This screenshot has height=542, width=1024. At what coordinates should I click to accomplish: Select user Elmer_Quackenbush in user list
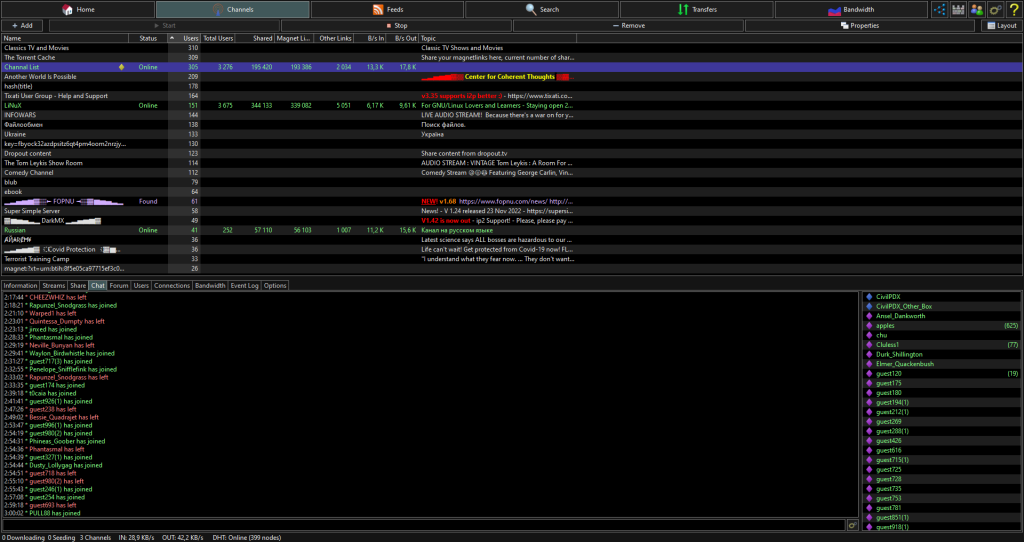942,364
